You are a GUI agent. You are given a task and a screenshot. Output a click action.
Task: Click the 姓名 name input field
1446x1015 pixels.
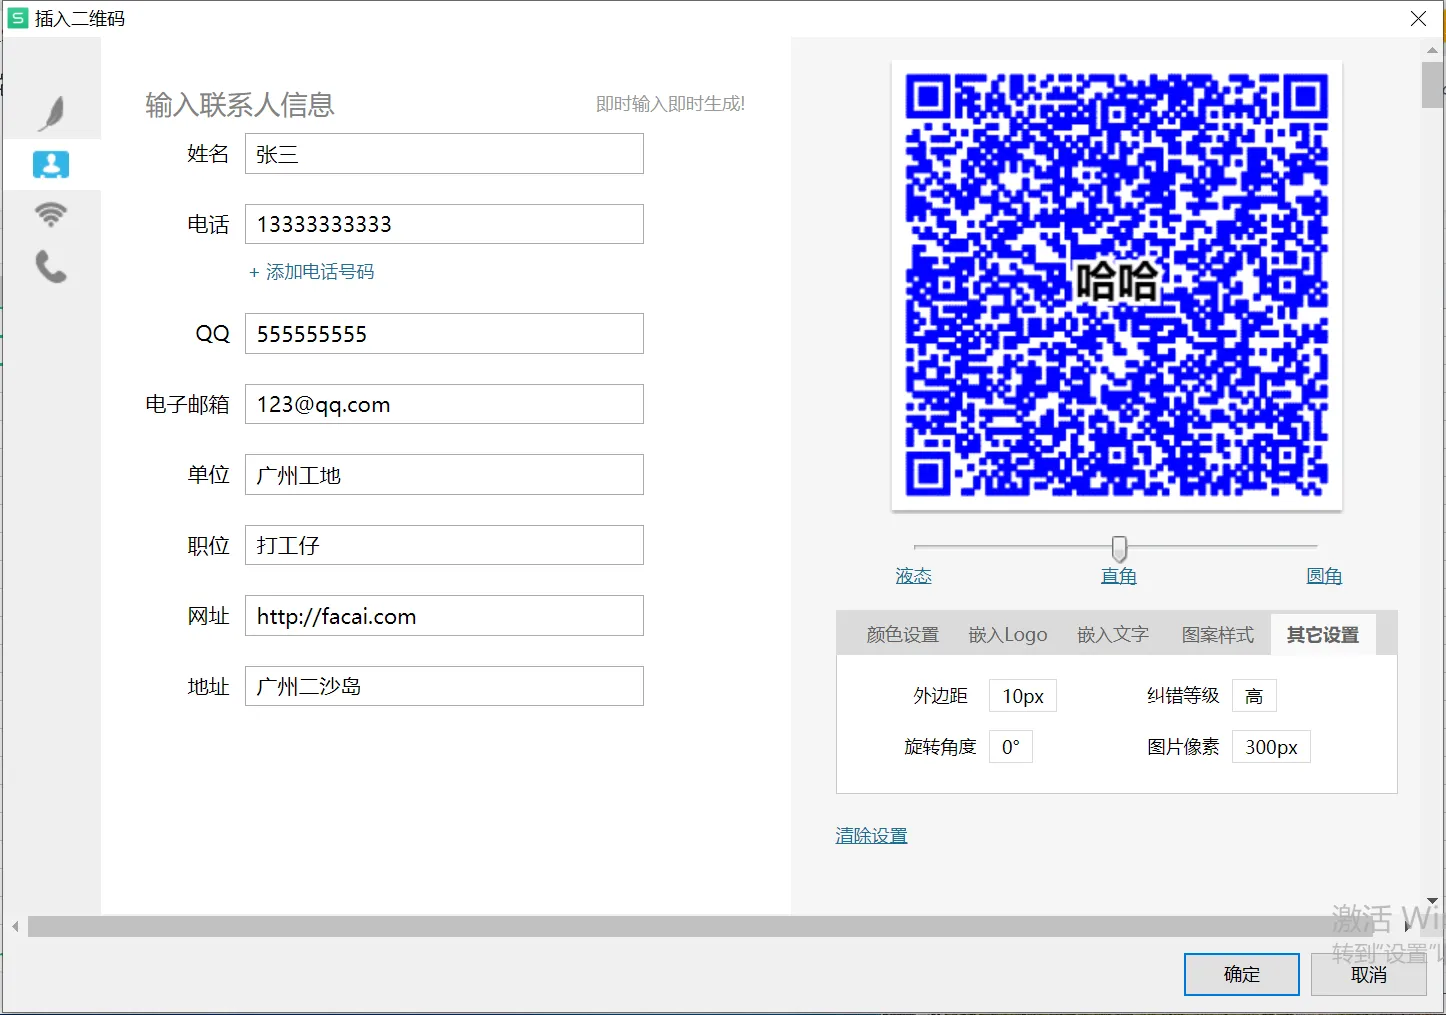point(444,154)
